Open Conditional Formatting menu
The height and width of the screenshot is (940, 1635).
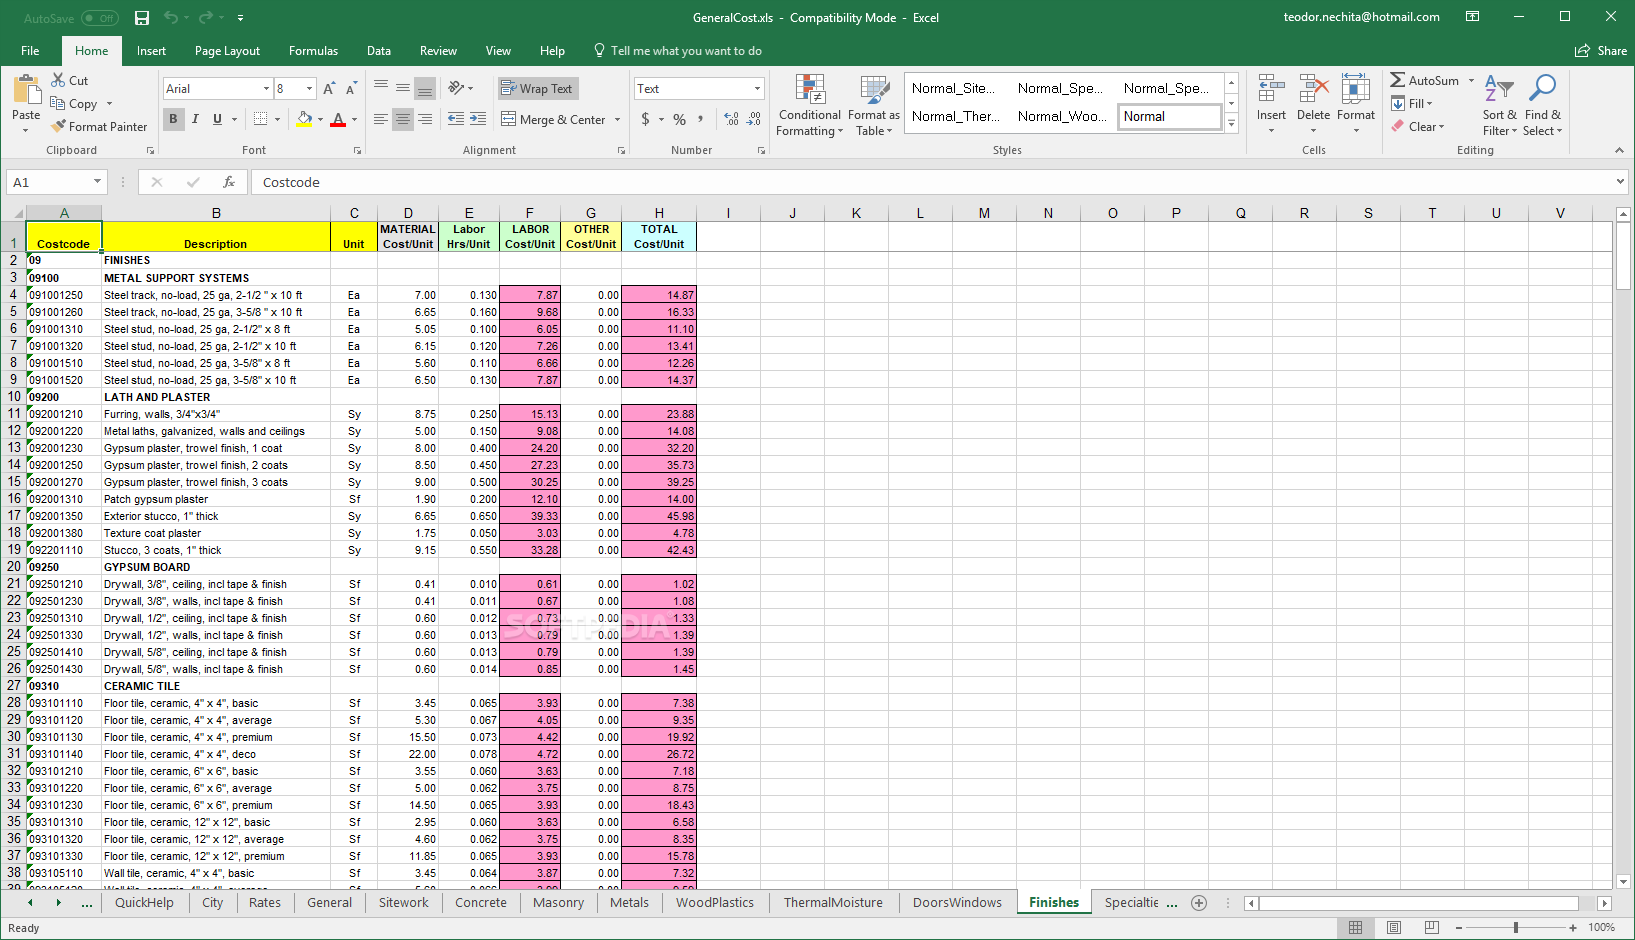pyautogui.click(x=810, y=105)
